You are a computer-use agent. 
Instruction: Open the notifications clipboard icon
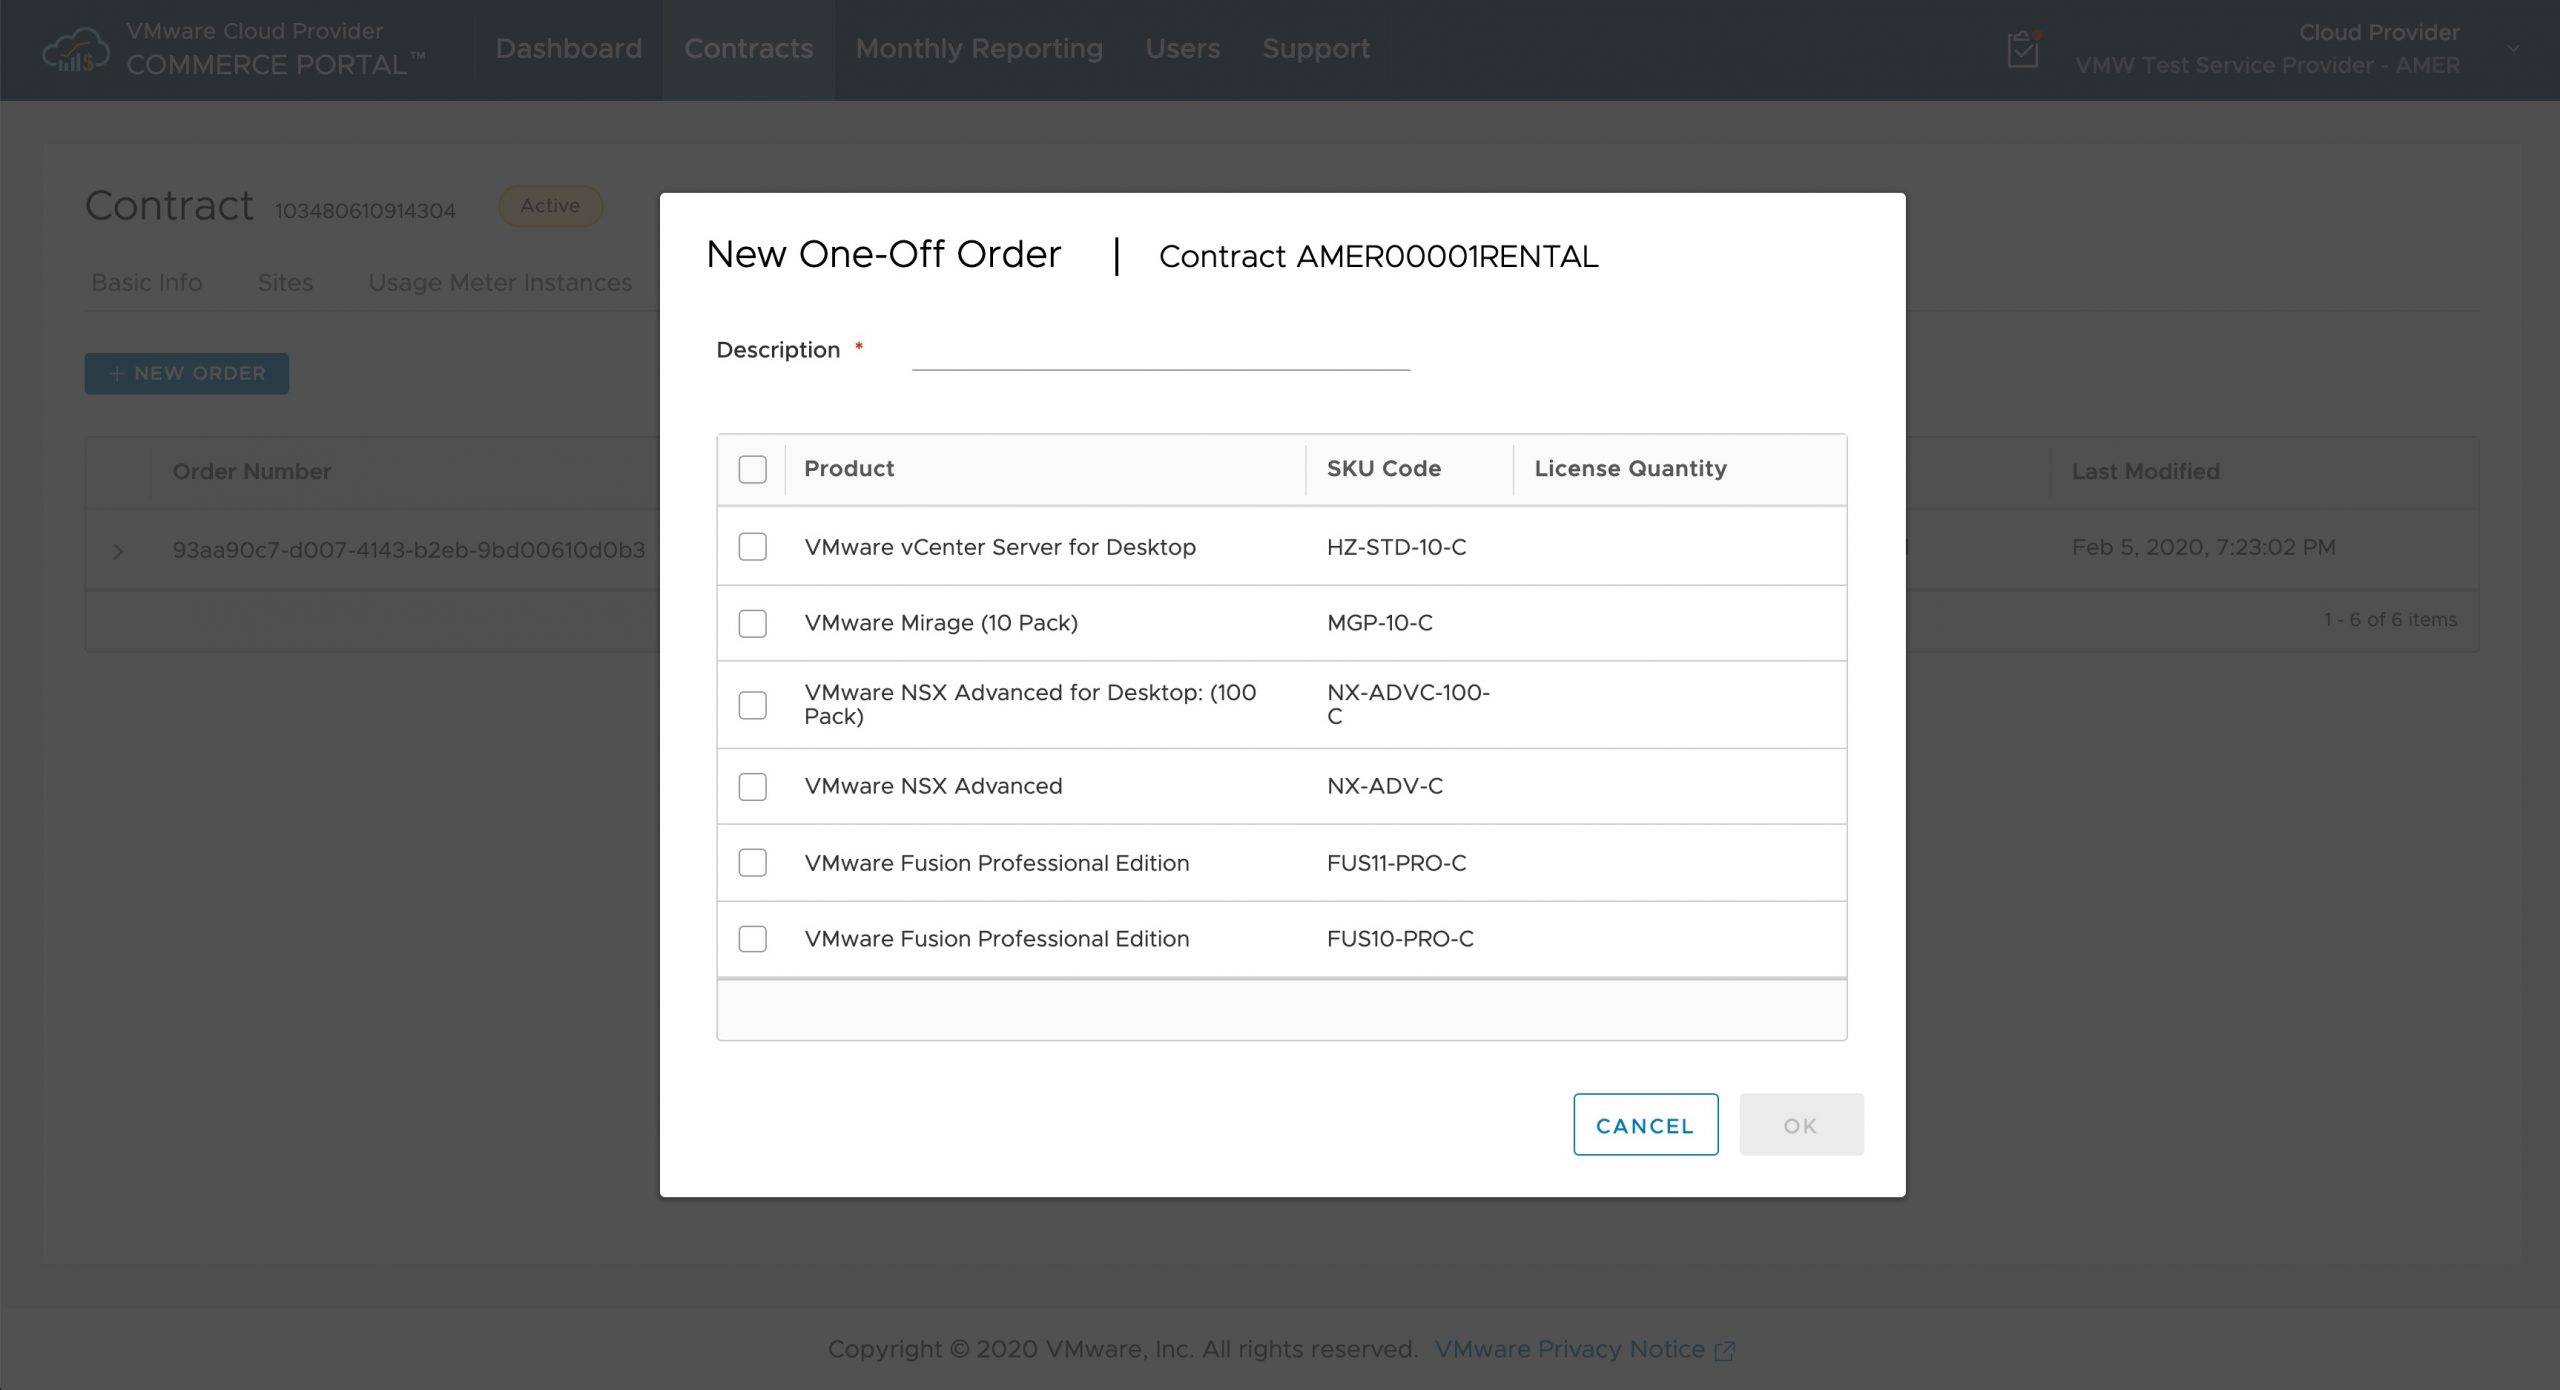point(2022,49)
